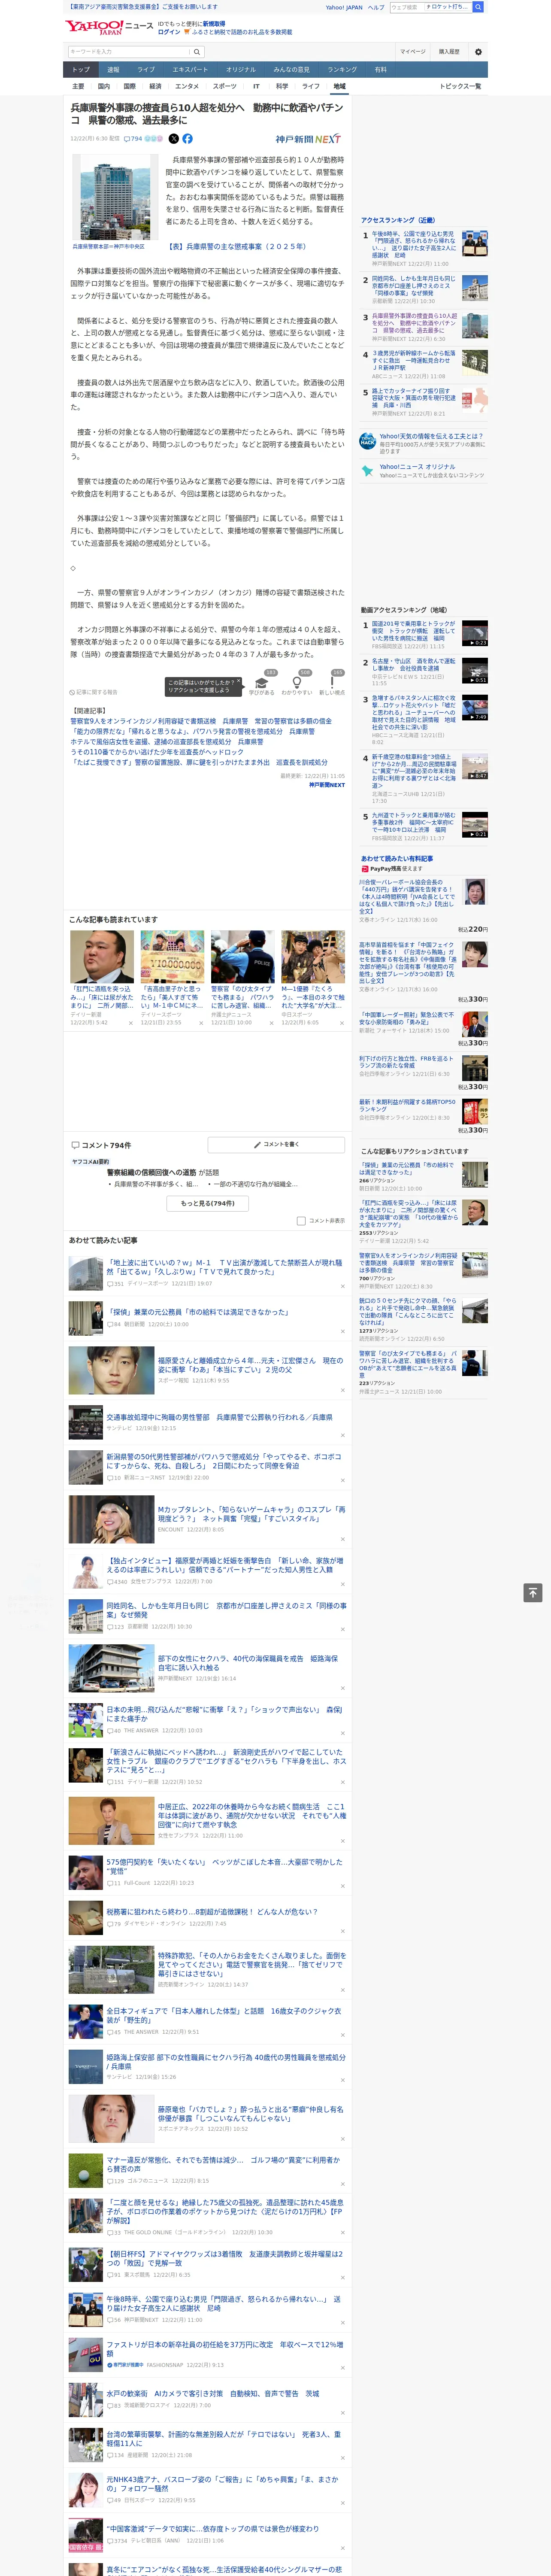The width and height of the screenshot is (551, 2576).
Task: Open the Yahoo!天気 app promotion icon
Action: click(368, 441)
